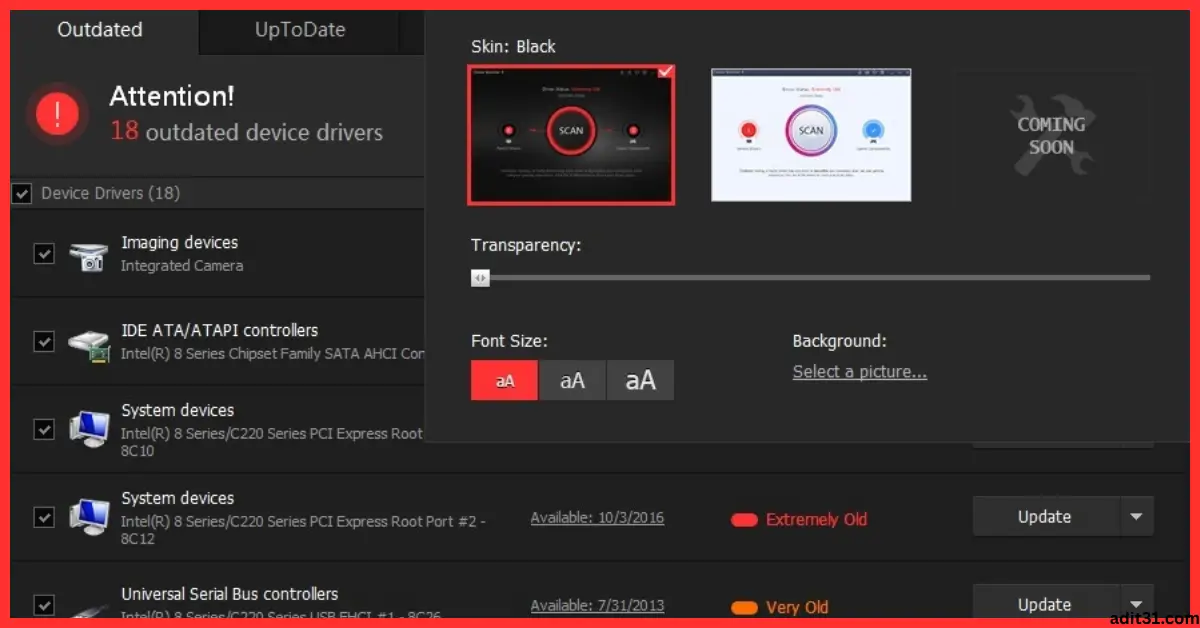Click the Integrated Camera device icon
The image size is (1200, 628).
(x=88, y=256)
